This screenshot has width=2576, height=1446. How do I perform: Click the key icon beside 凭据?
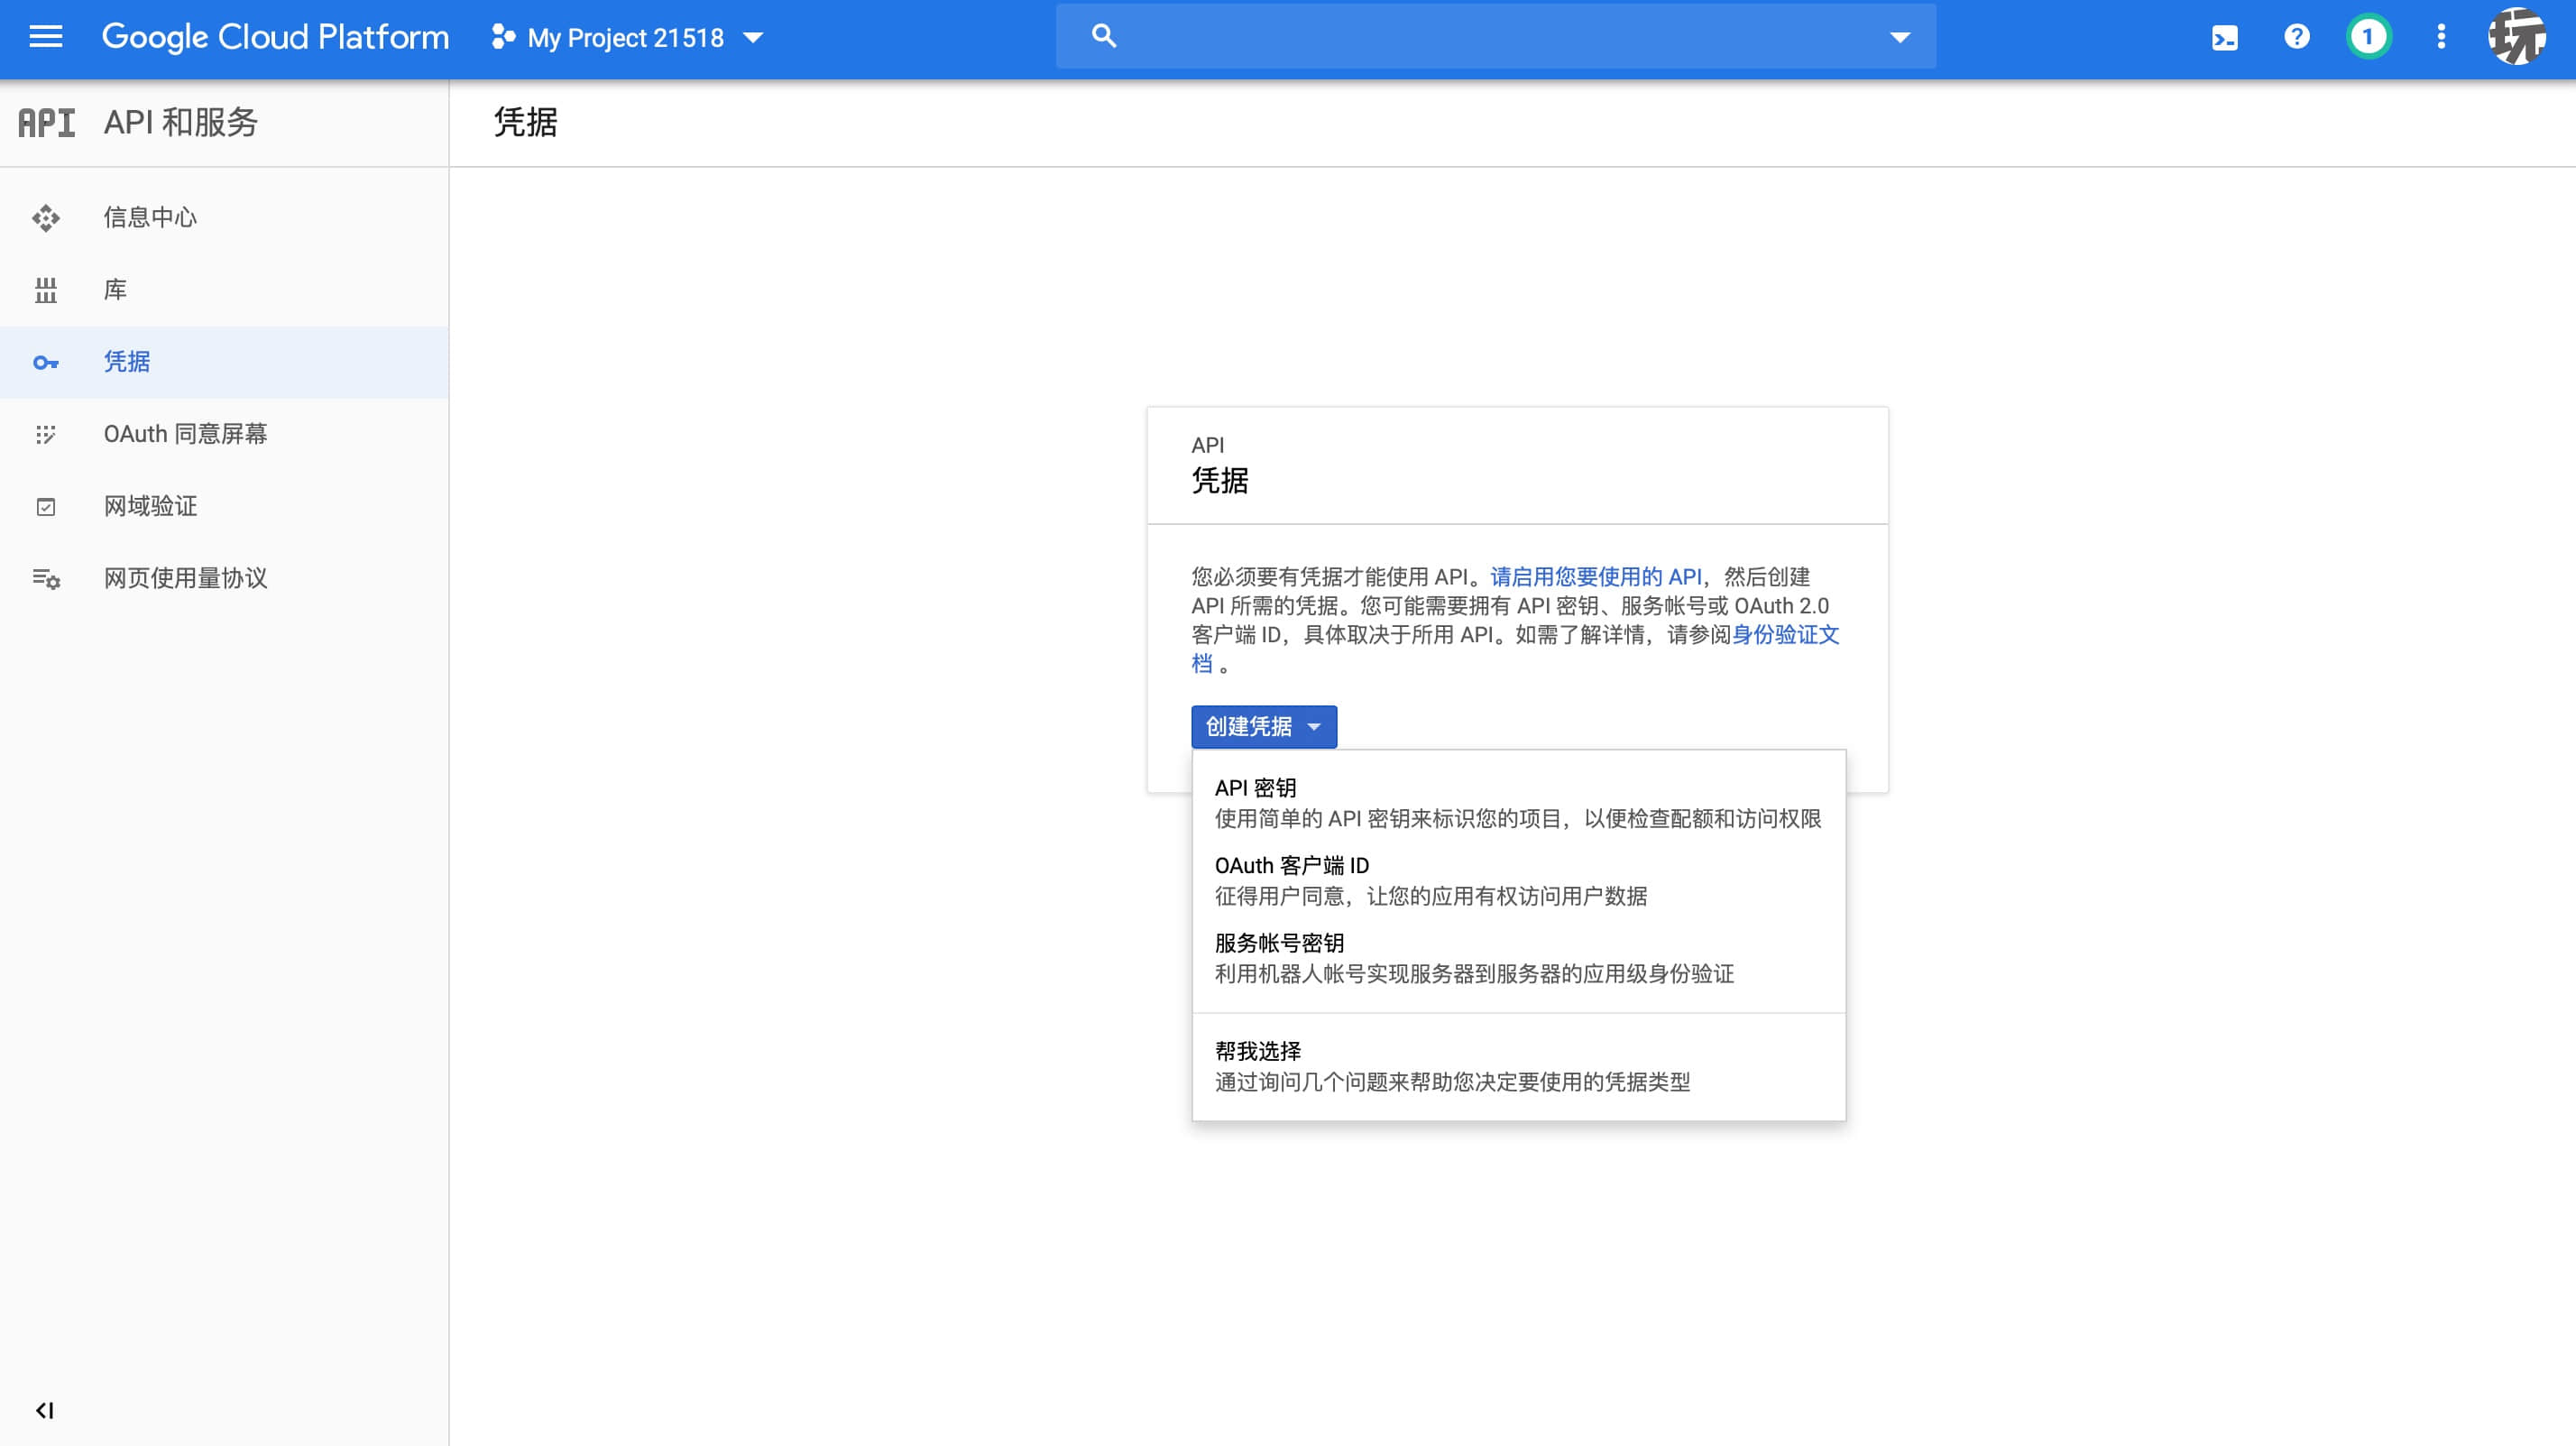(46, 362)
